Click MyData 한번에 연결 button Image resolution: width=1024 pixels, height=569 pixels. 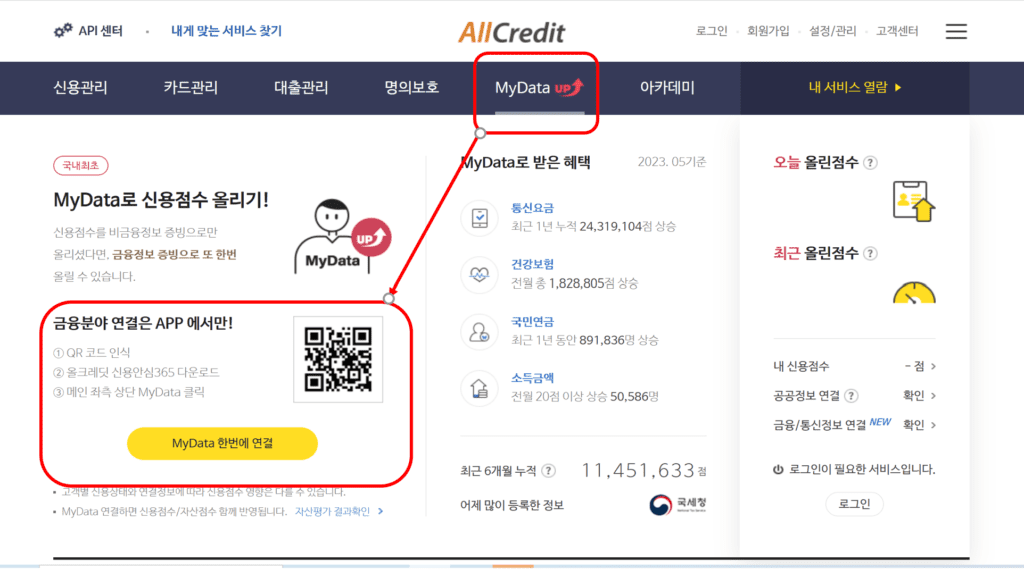tap(222, 443)
